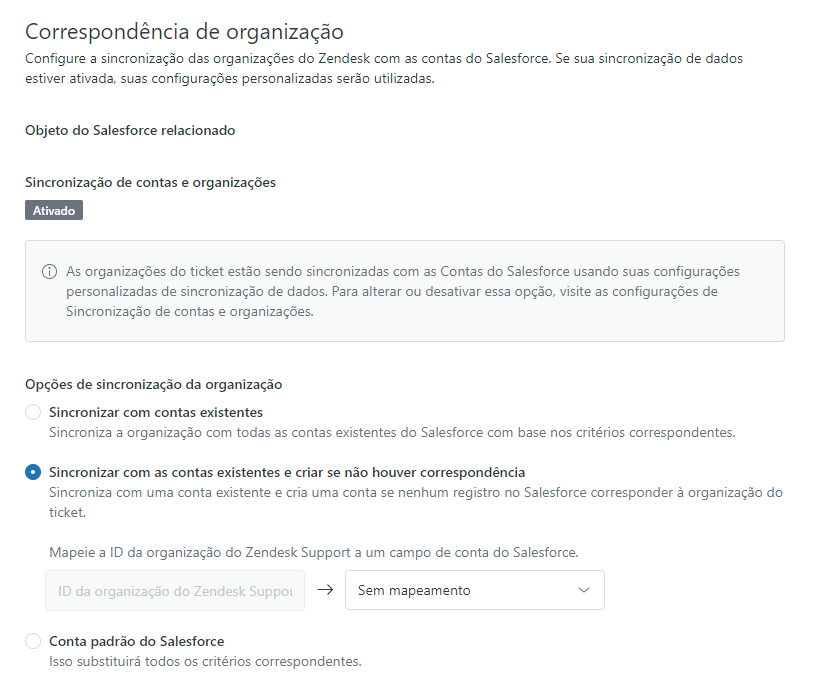
Task: Select the sync-and-create-if-no-match radio option
Action: coord(33,472)
